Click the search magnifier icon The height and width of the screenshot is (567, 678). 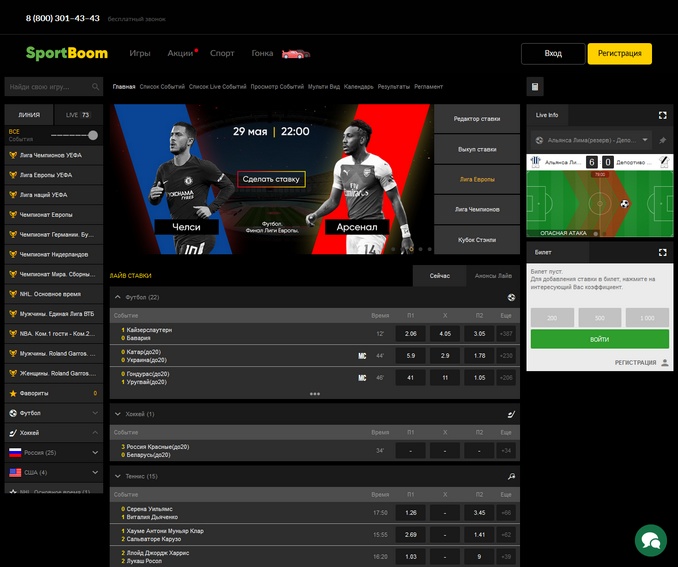tap(96, 87)
